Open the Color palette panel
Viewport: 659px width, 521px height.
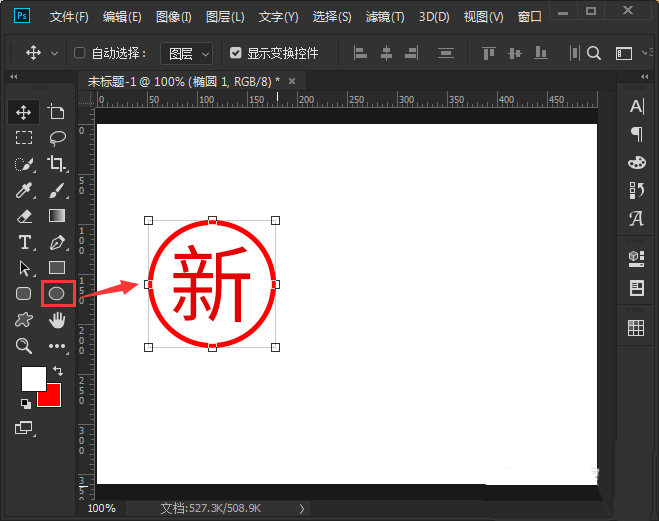(x=637, y=163)
